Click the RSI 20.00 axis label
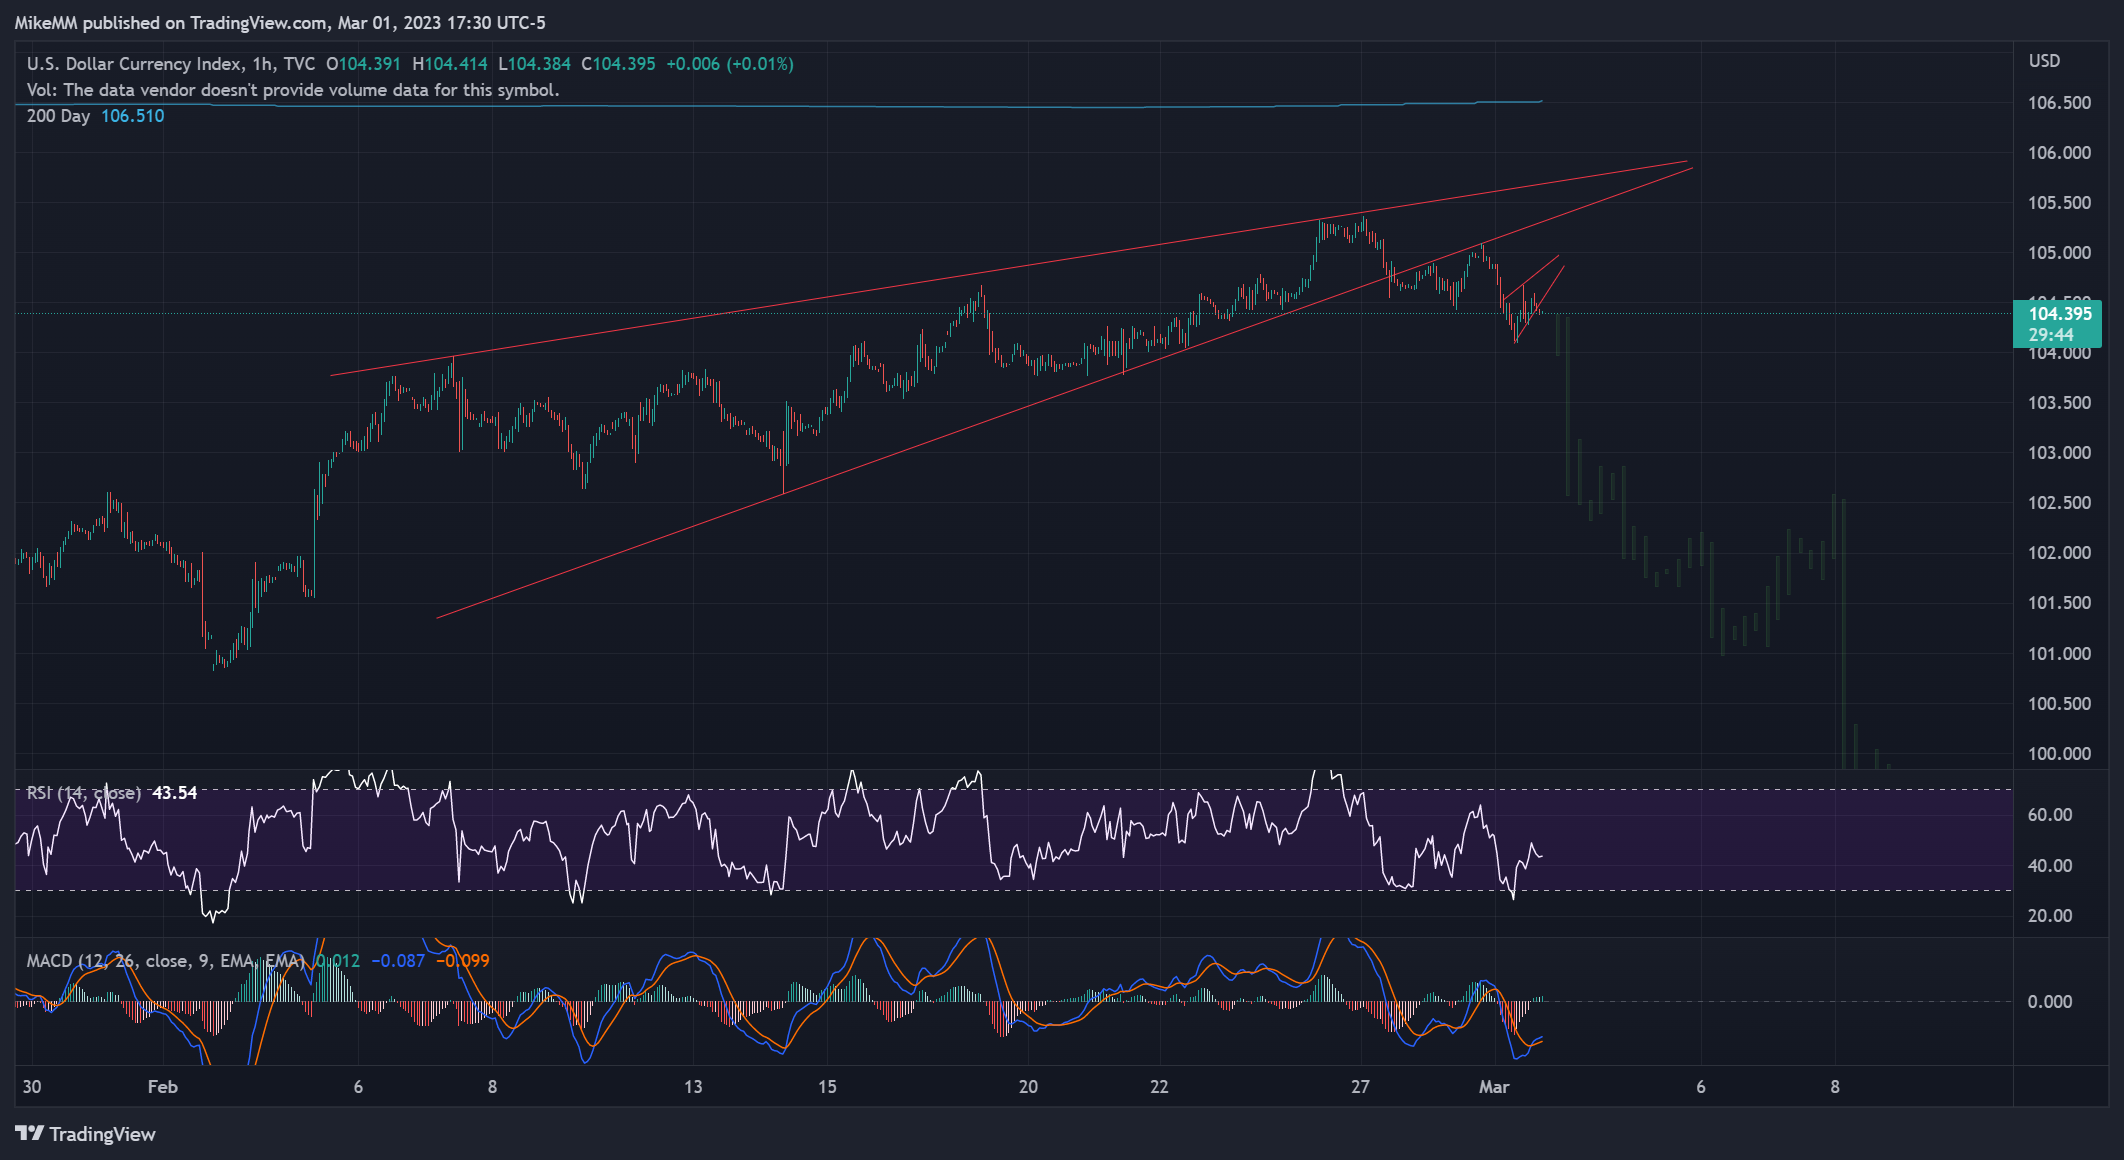This screenshot has width=2124, height=1160. click(x=2050, y=916)
